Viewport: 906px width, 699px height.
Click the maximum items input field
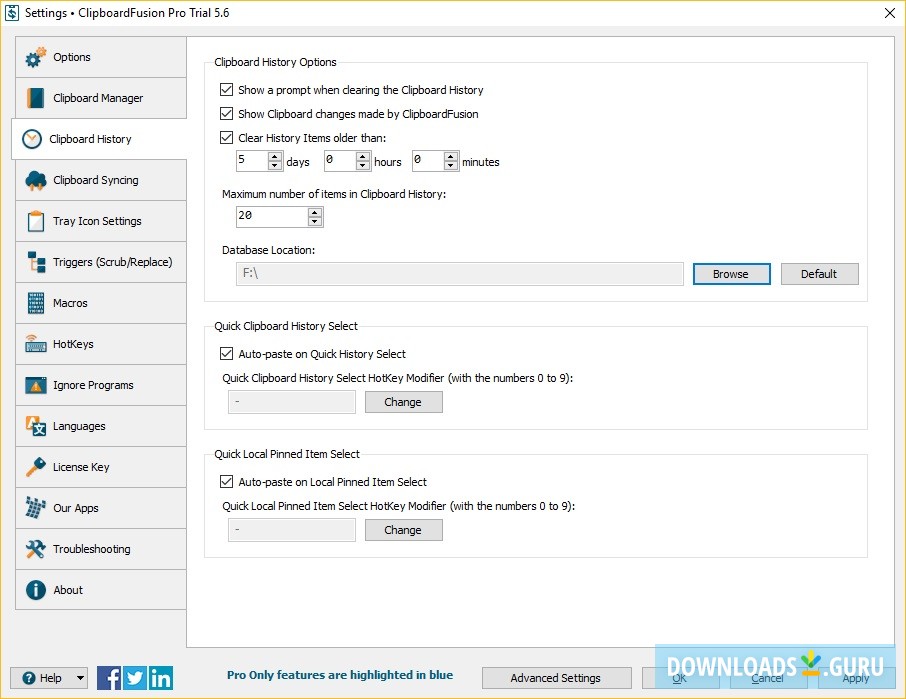coord(272,217)
